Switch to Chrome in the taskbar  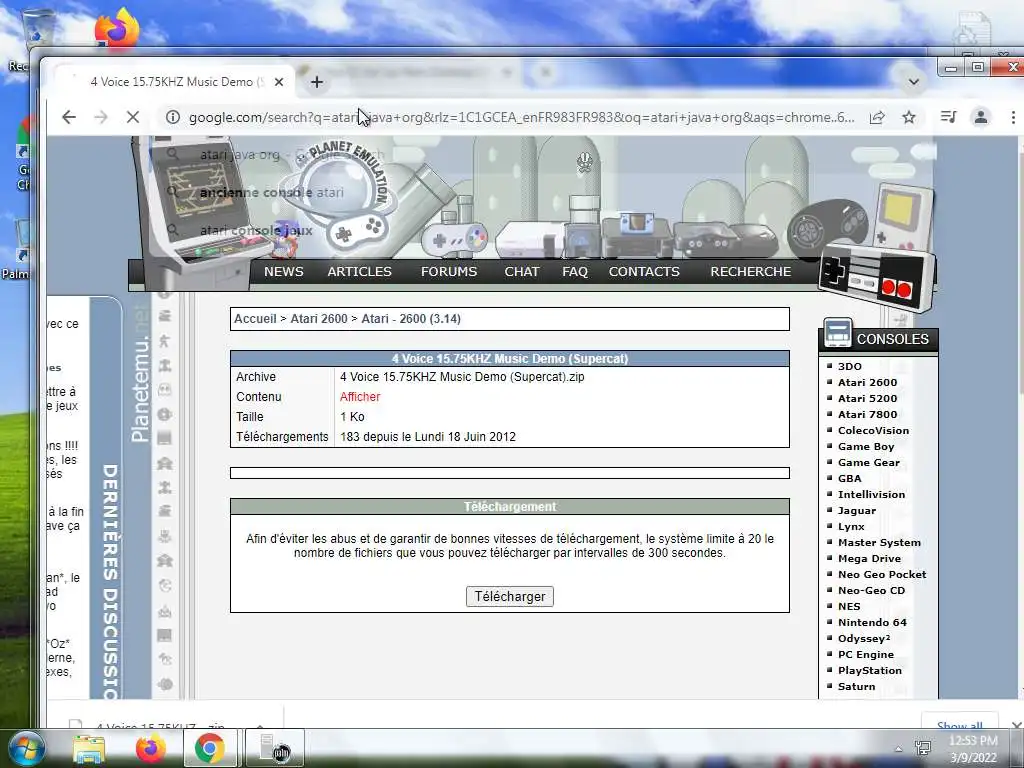pos(209,748)
